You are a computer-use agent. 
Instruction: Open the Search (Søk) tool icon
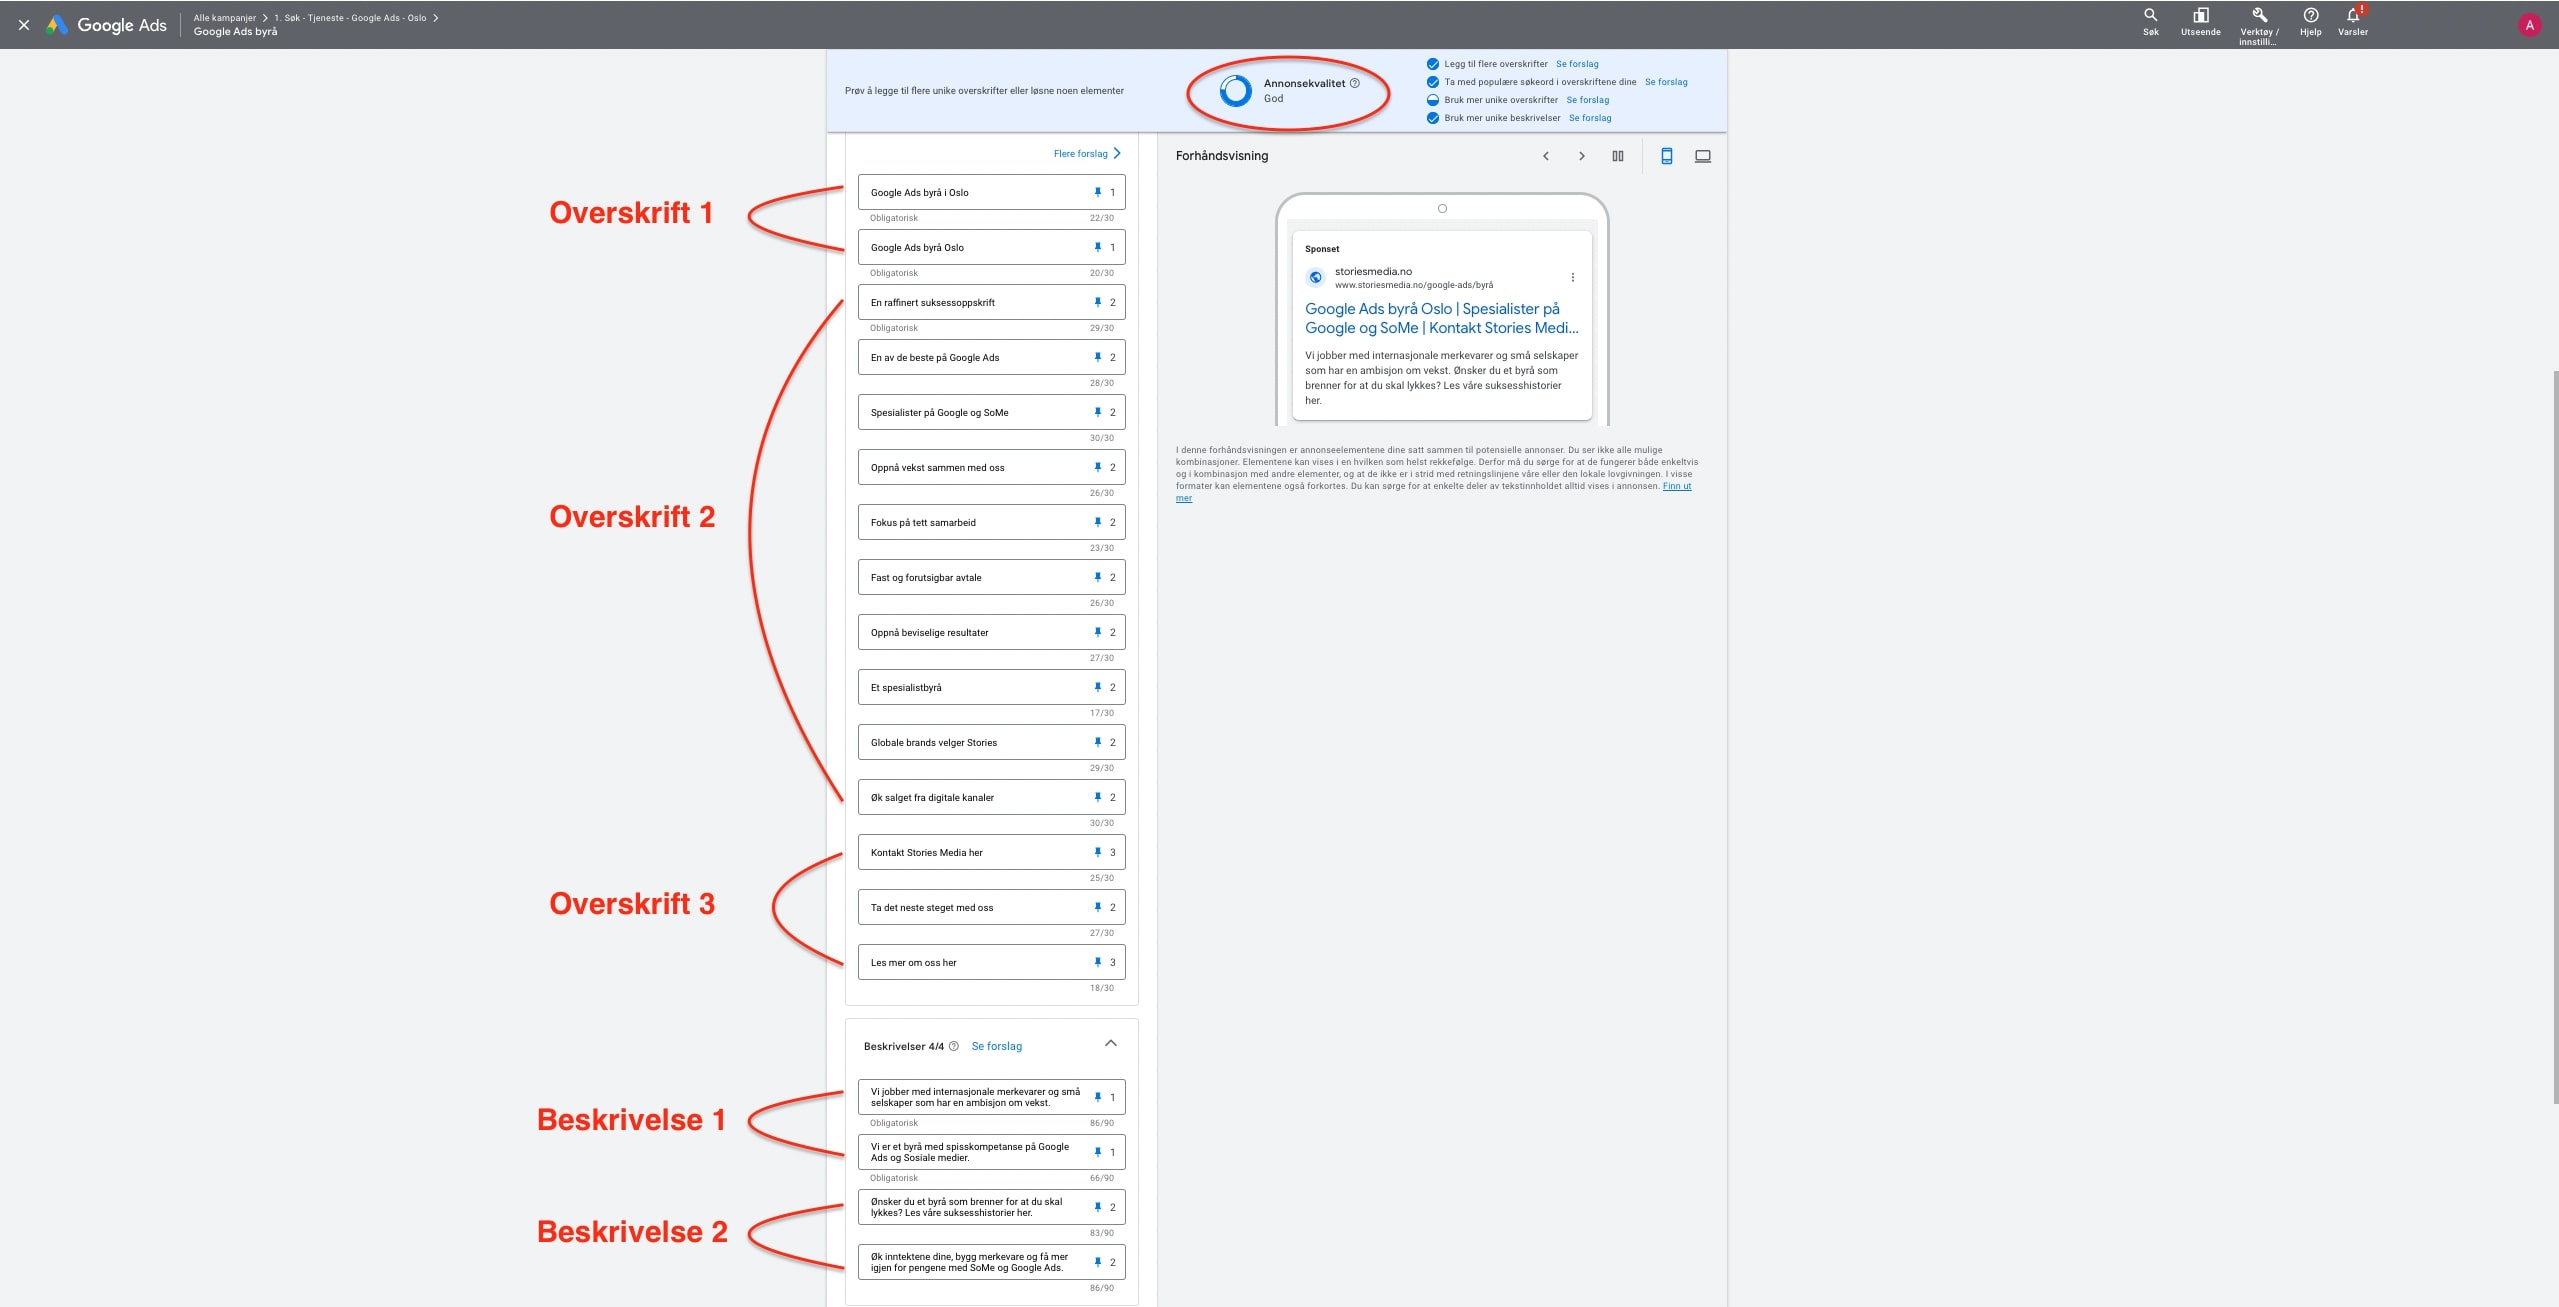tap(2150, 16)
